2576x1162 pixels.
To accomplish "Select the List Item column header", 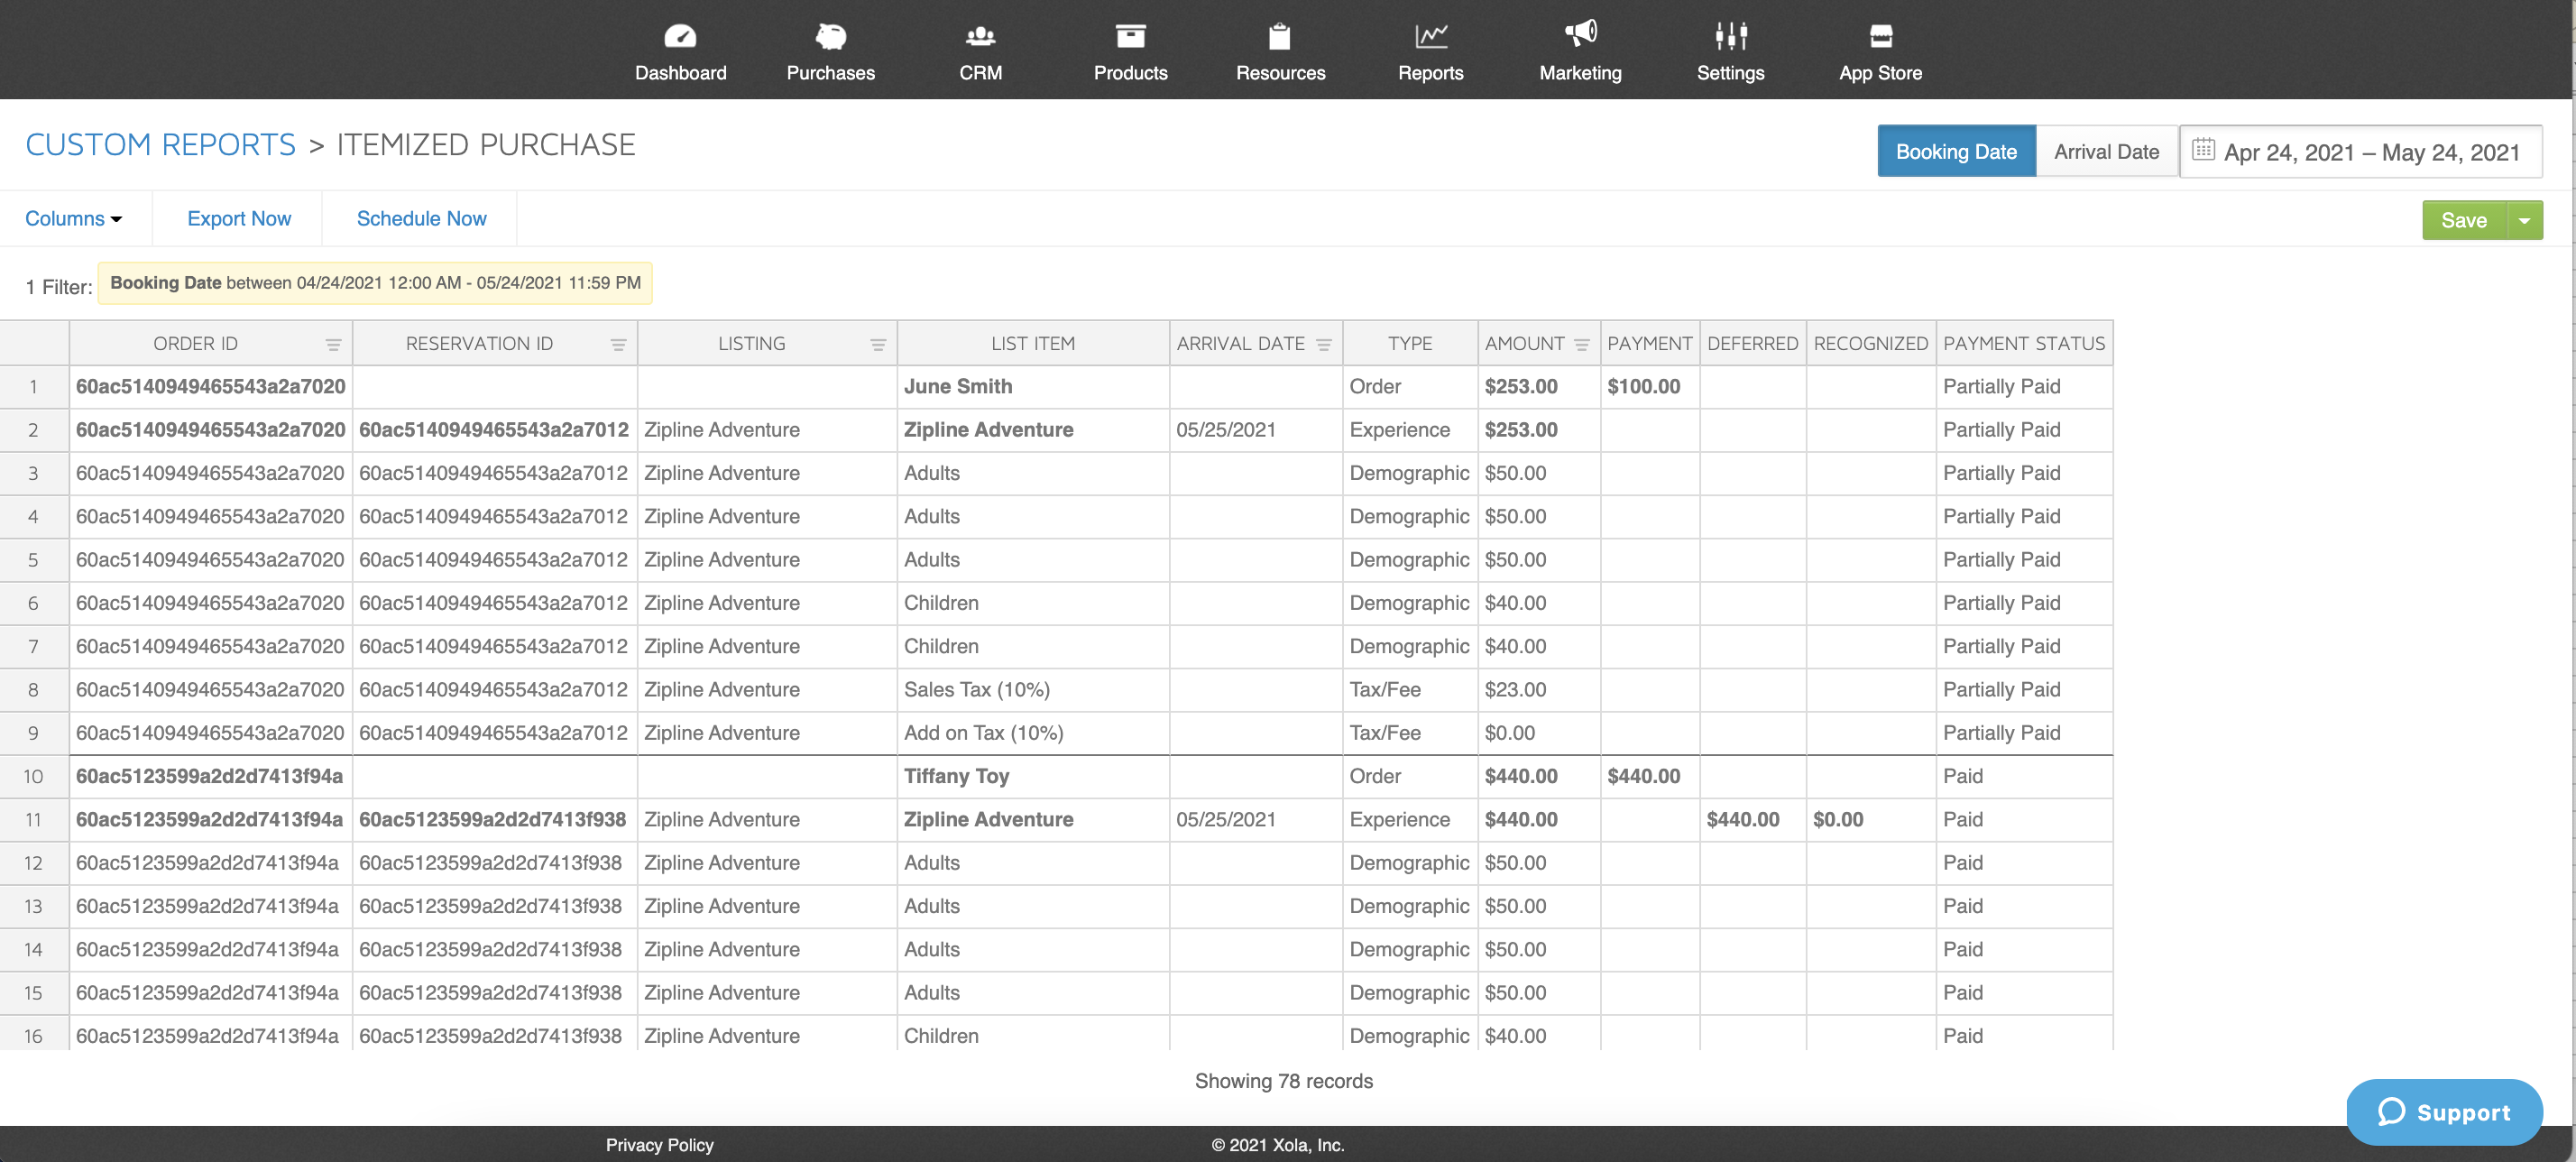I will tap(1033, 344).
